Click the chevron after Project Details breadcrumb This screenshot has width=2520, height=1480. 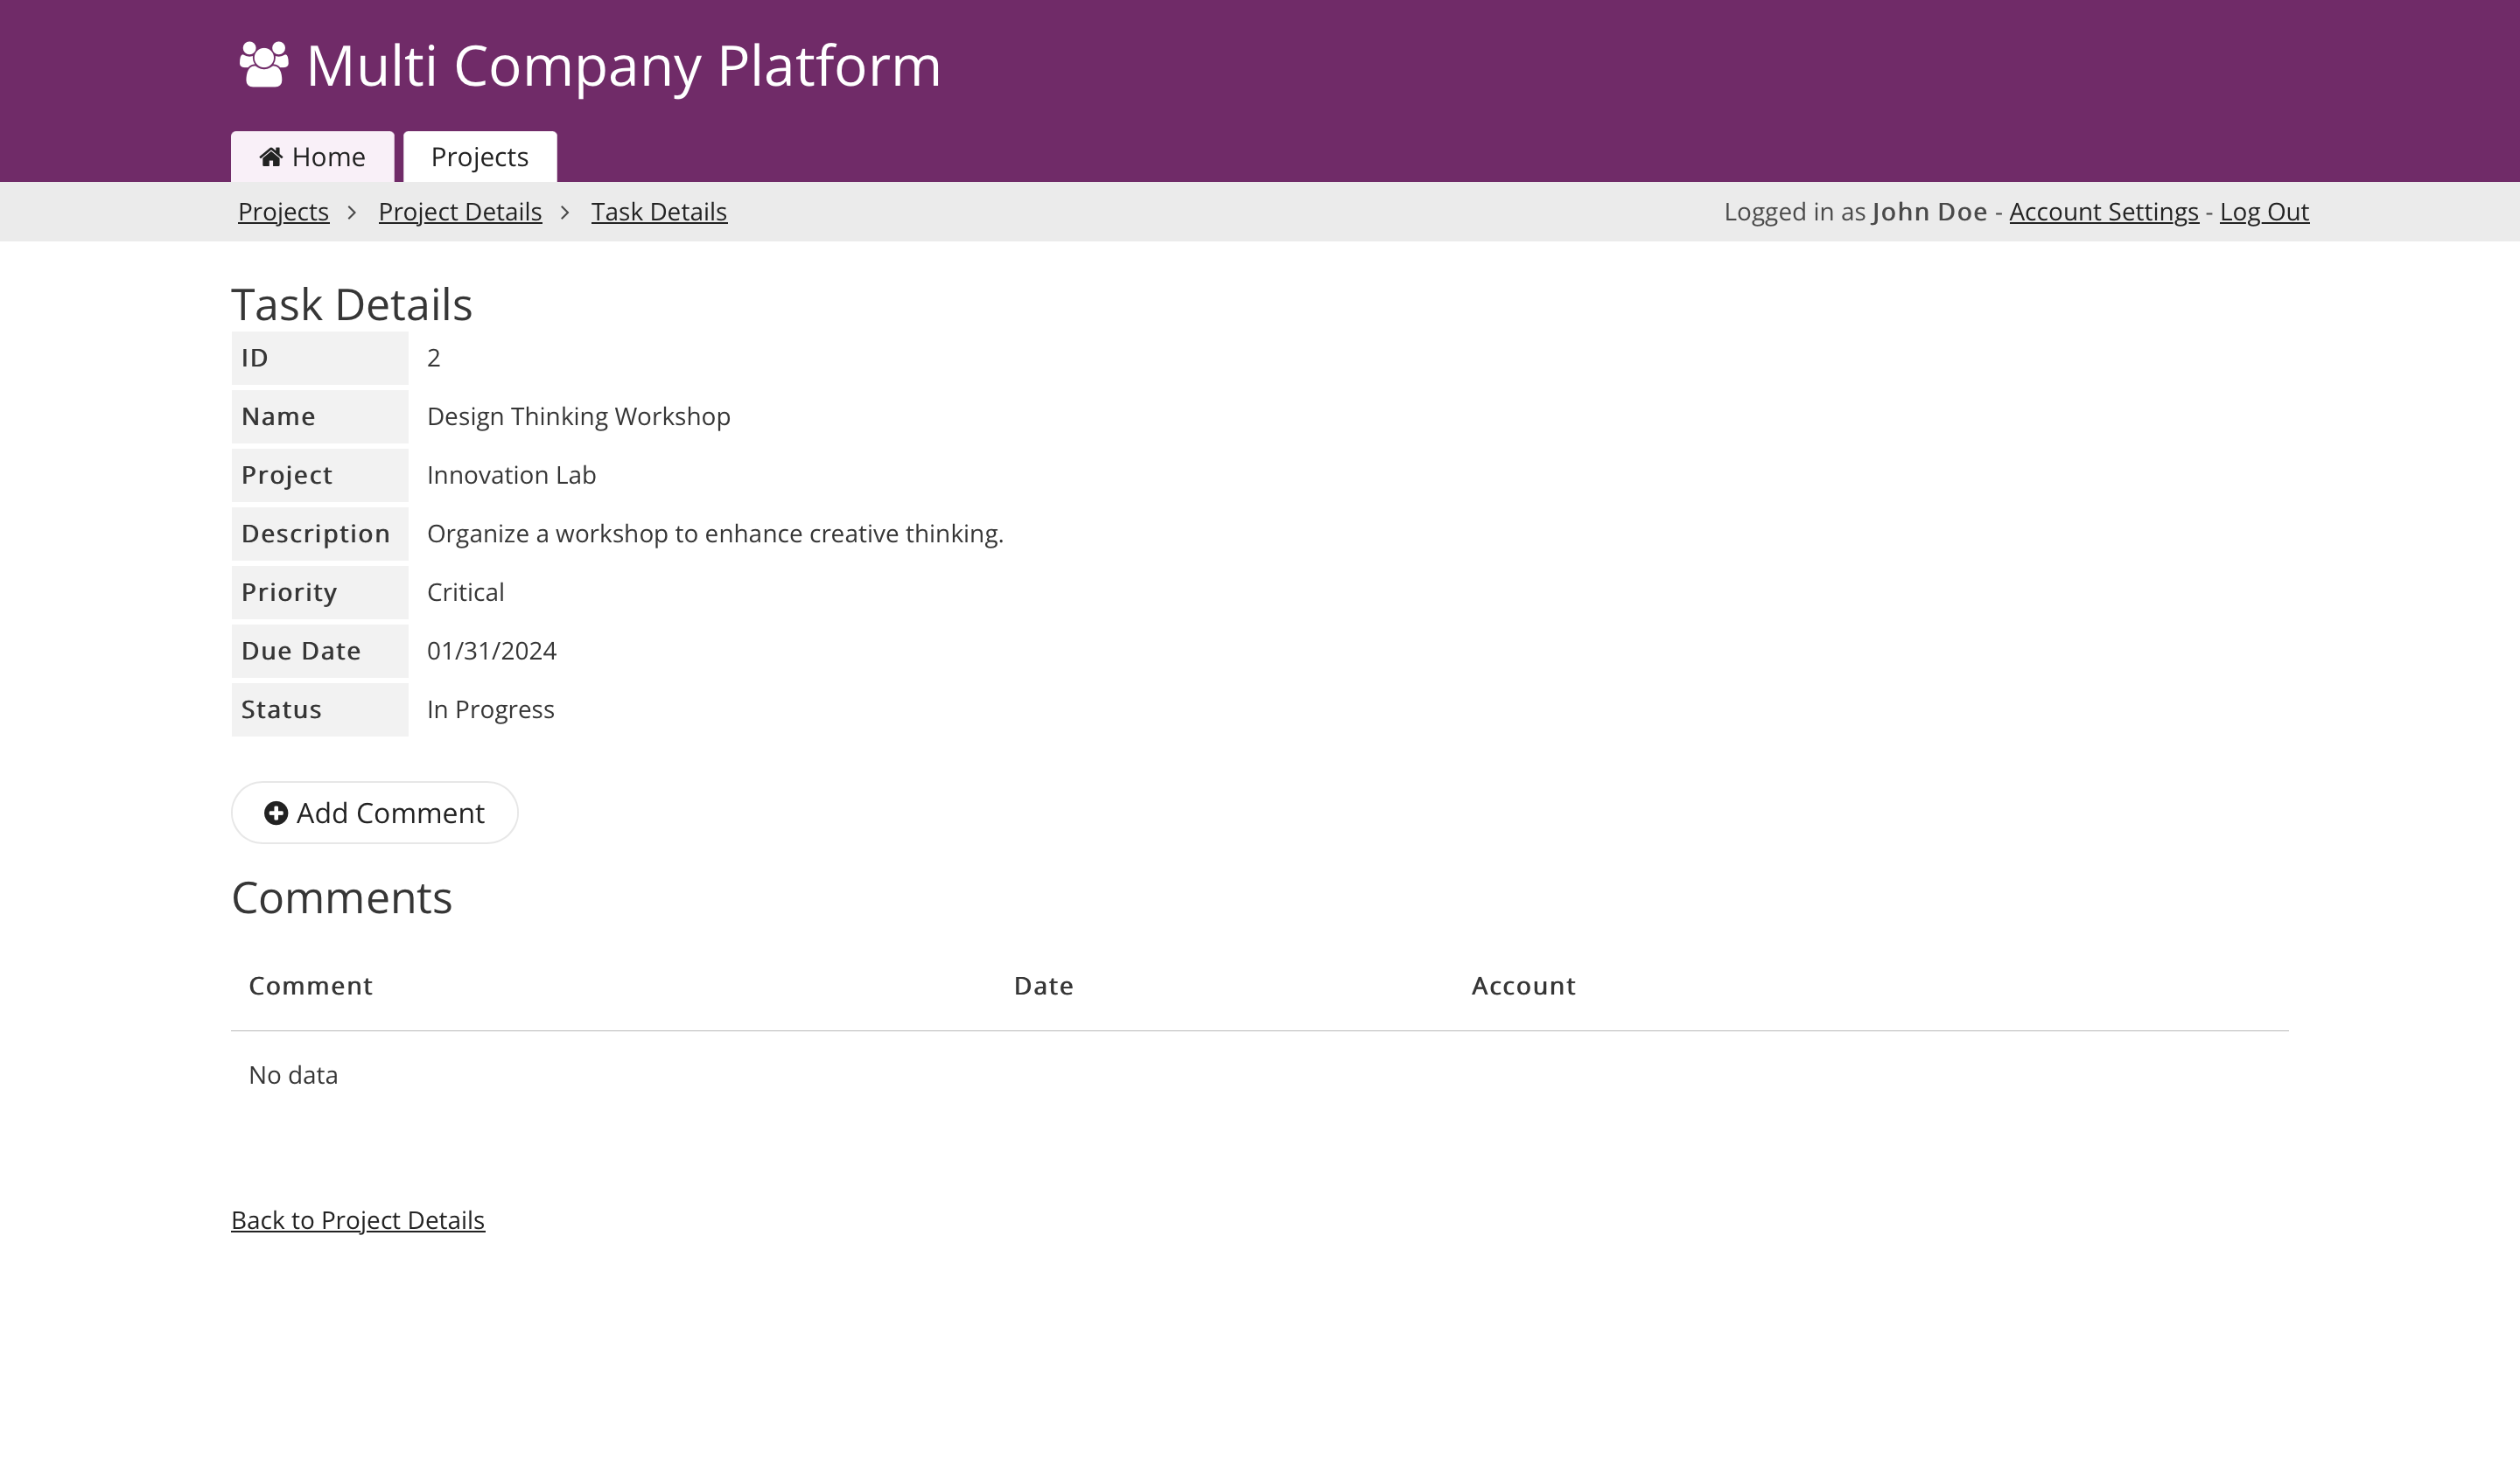pyautogui.click(x=565, y=212)
